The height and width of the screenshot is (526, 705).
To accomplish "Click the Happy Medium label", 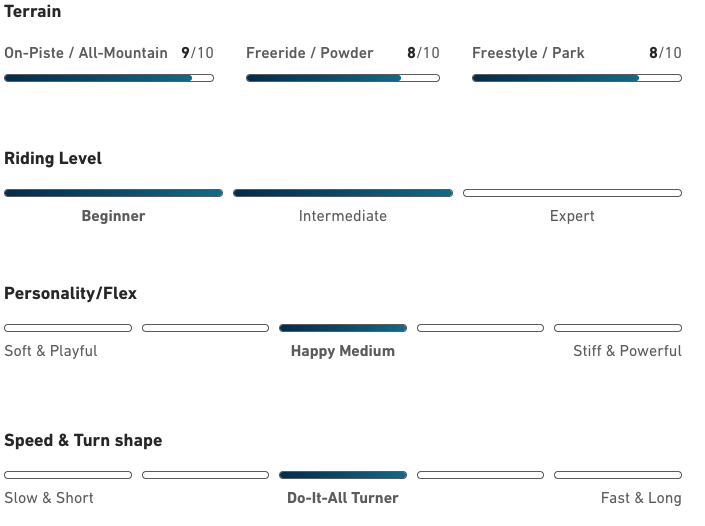I will point(343,351).
